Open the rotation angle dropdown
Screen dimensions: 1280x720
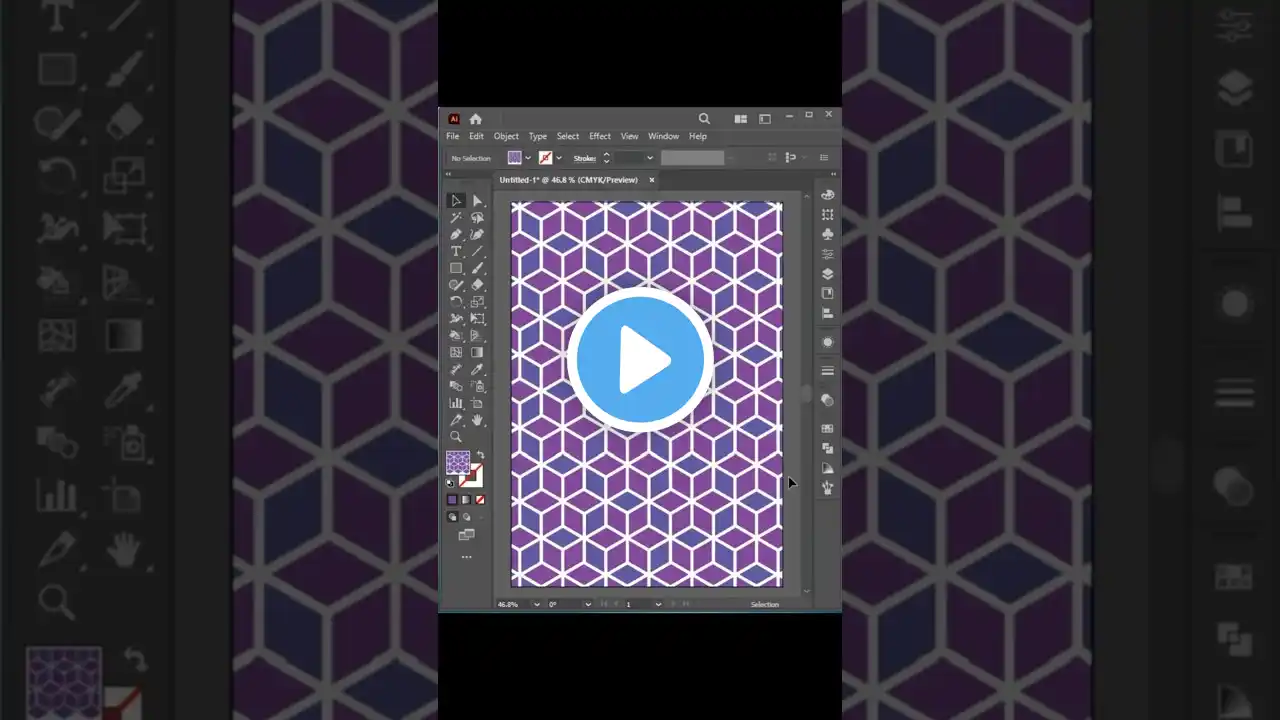pos(588,604)
